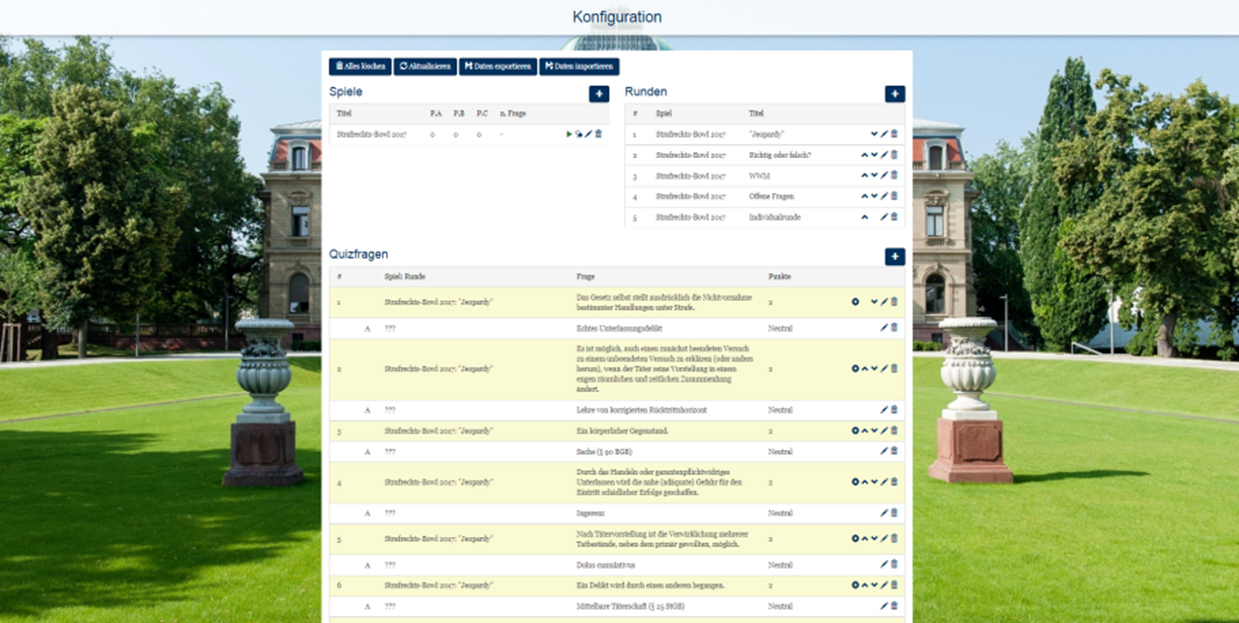Start the Strafrechts-Bowl 2017 game with play icon
Viewport: 1239px width, 623px height.
(x=569, y=134)
